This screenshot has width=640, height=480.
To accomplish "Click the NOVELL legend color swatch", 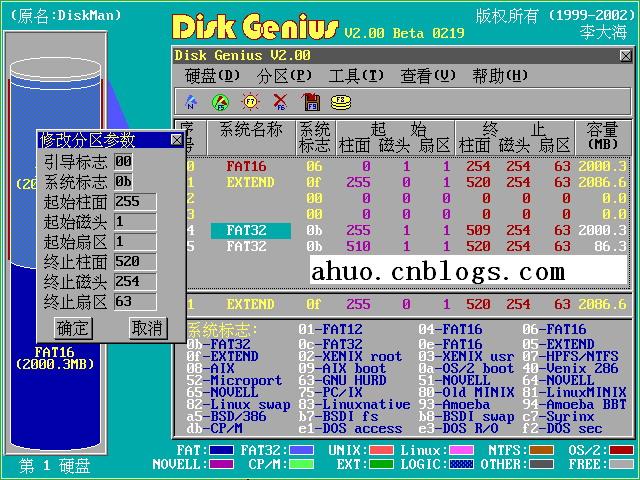I will (221, 464).
